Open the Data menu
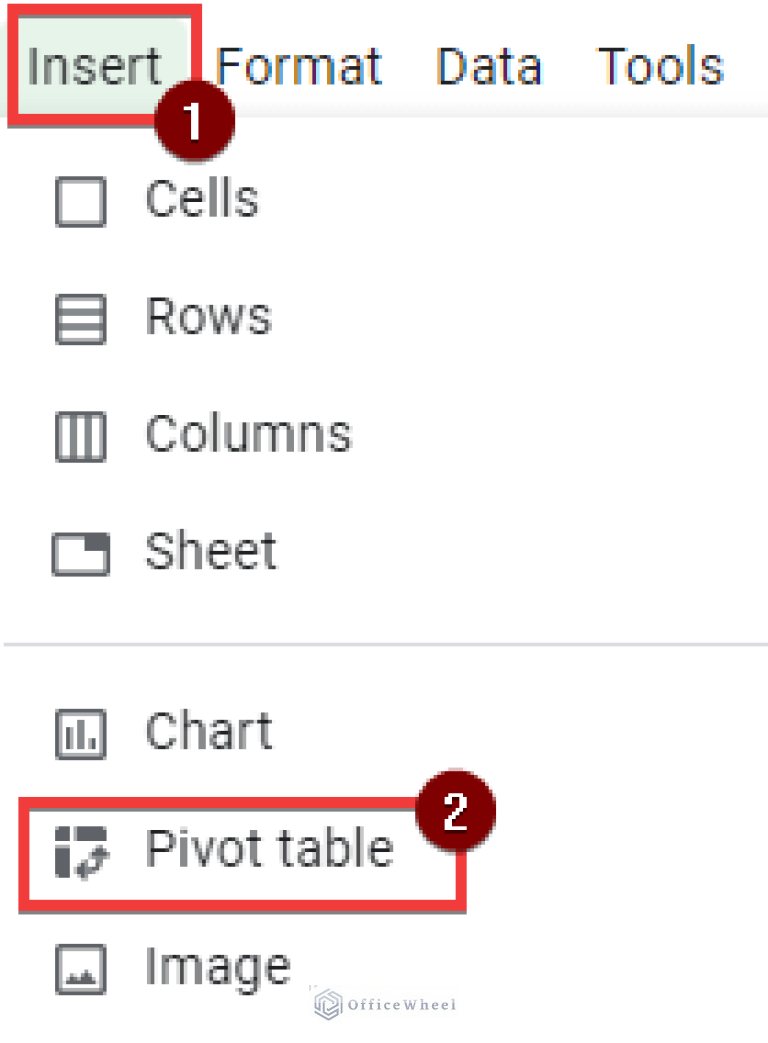 point(488,66)
